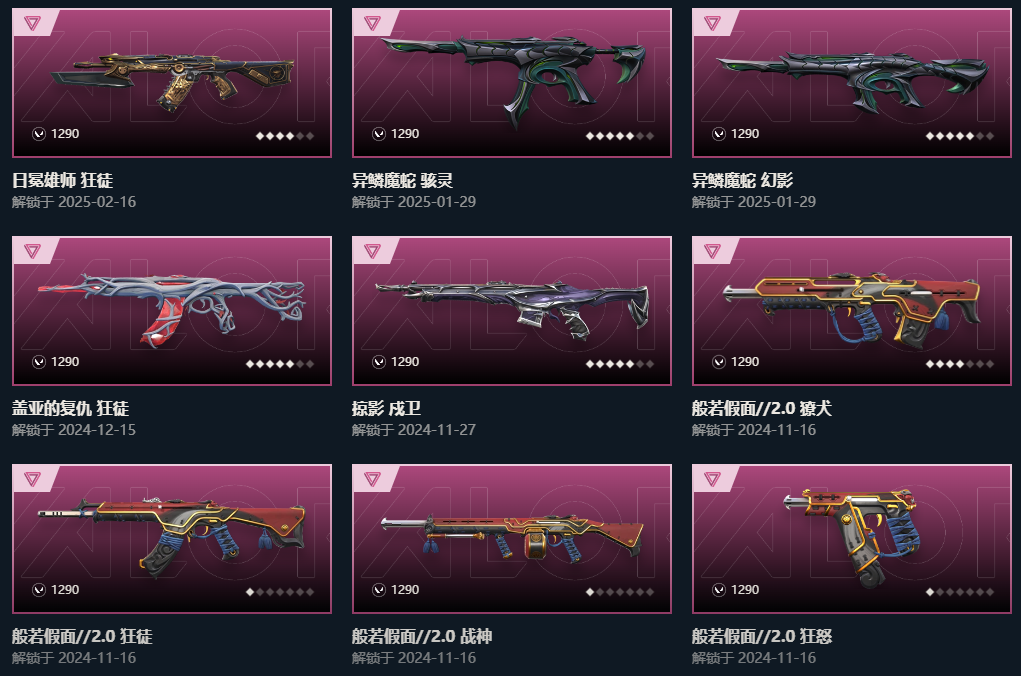This screenshot has width=1021, height=676.
Task: Select the 异鳞魔蛇 幻影 weapon skin image
Action: point(853,81)
